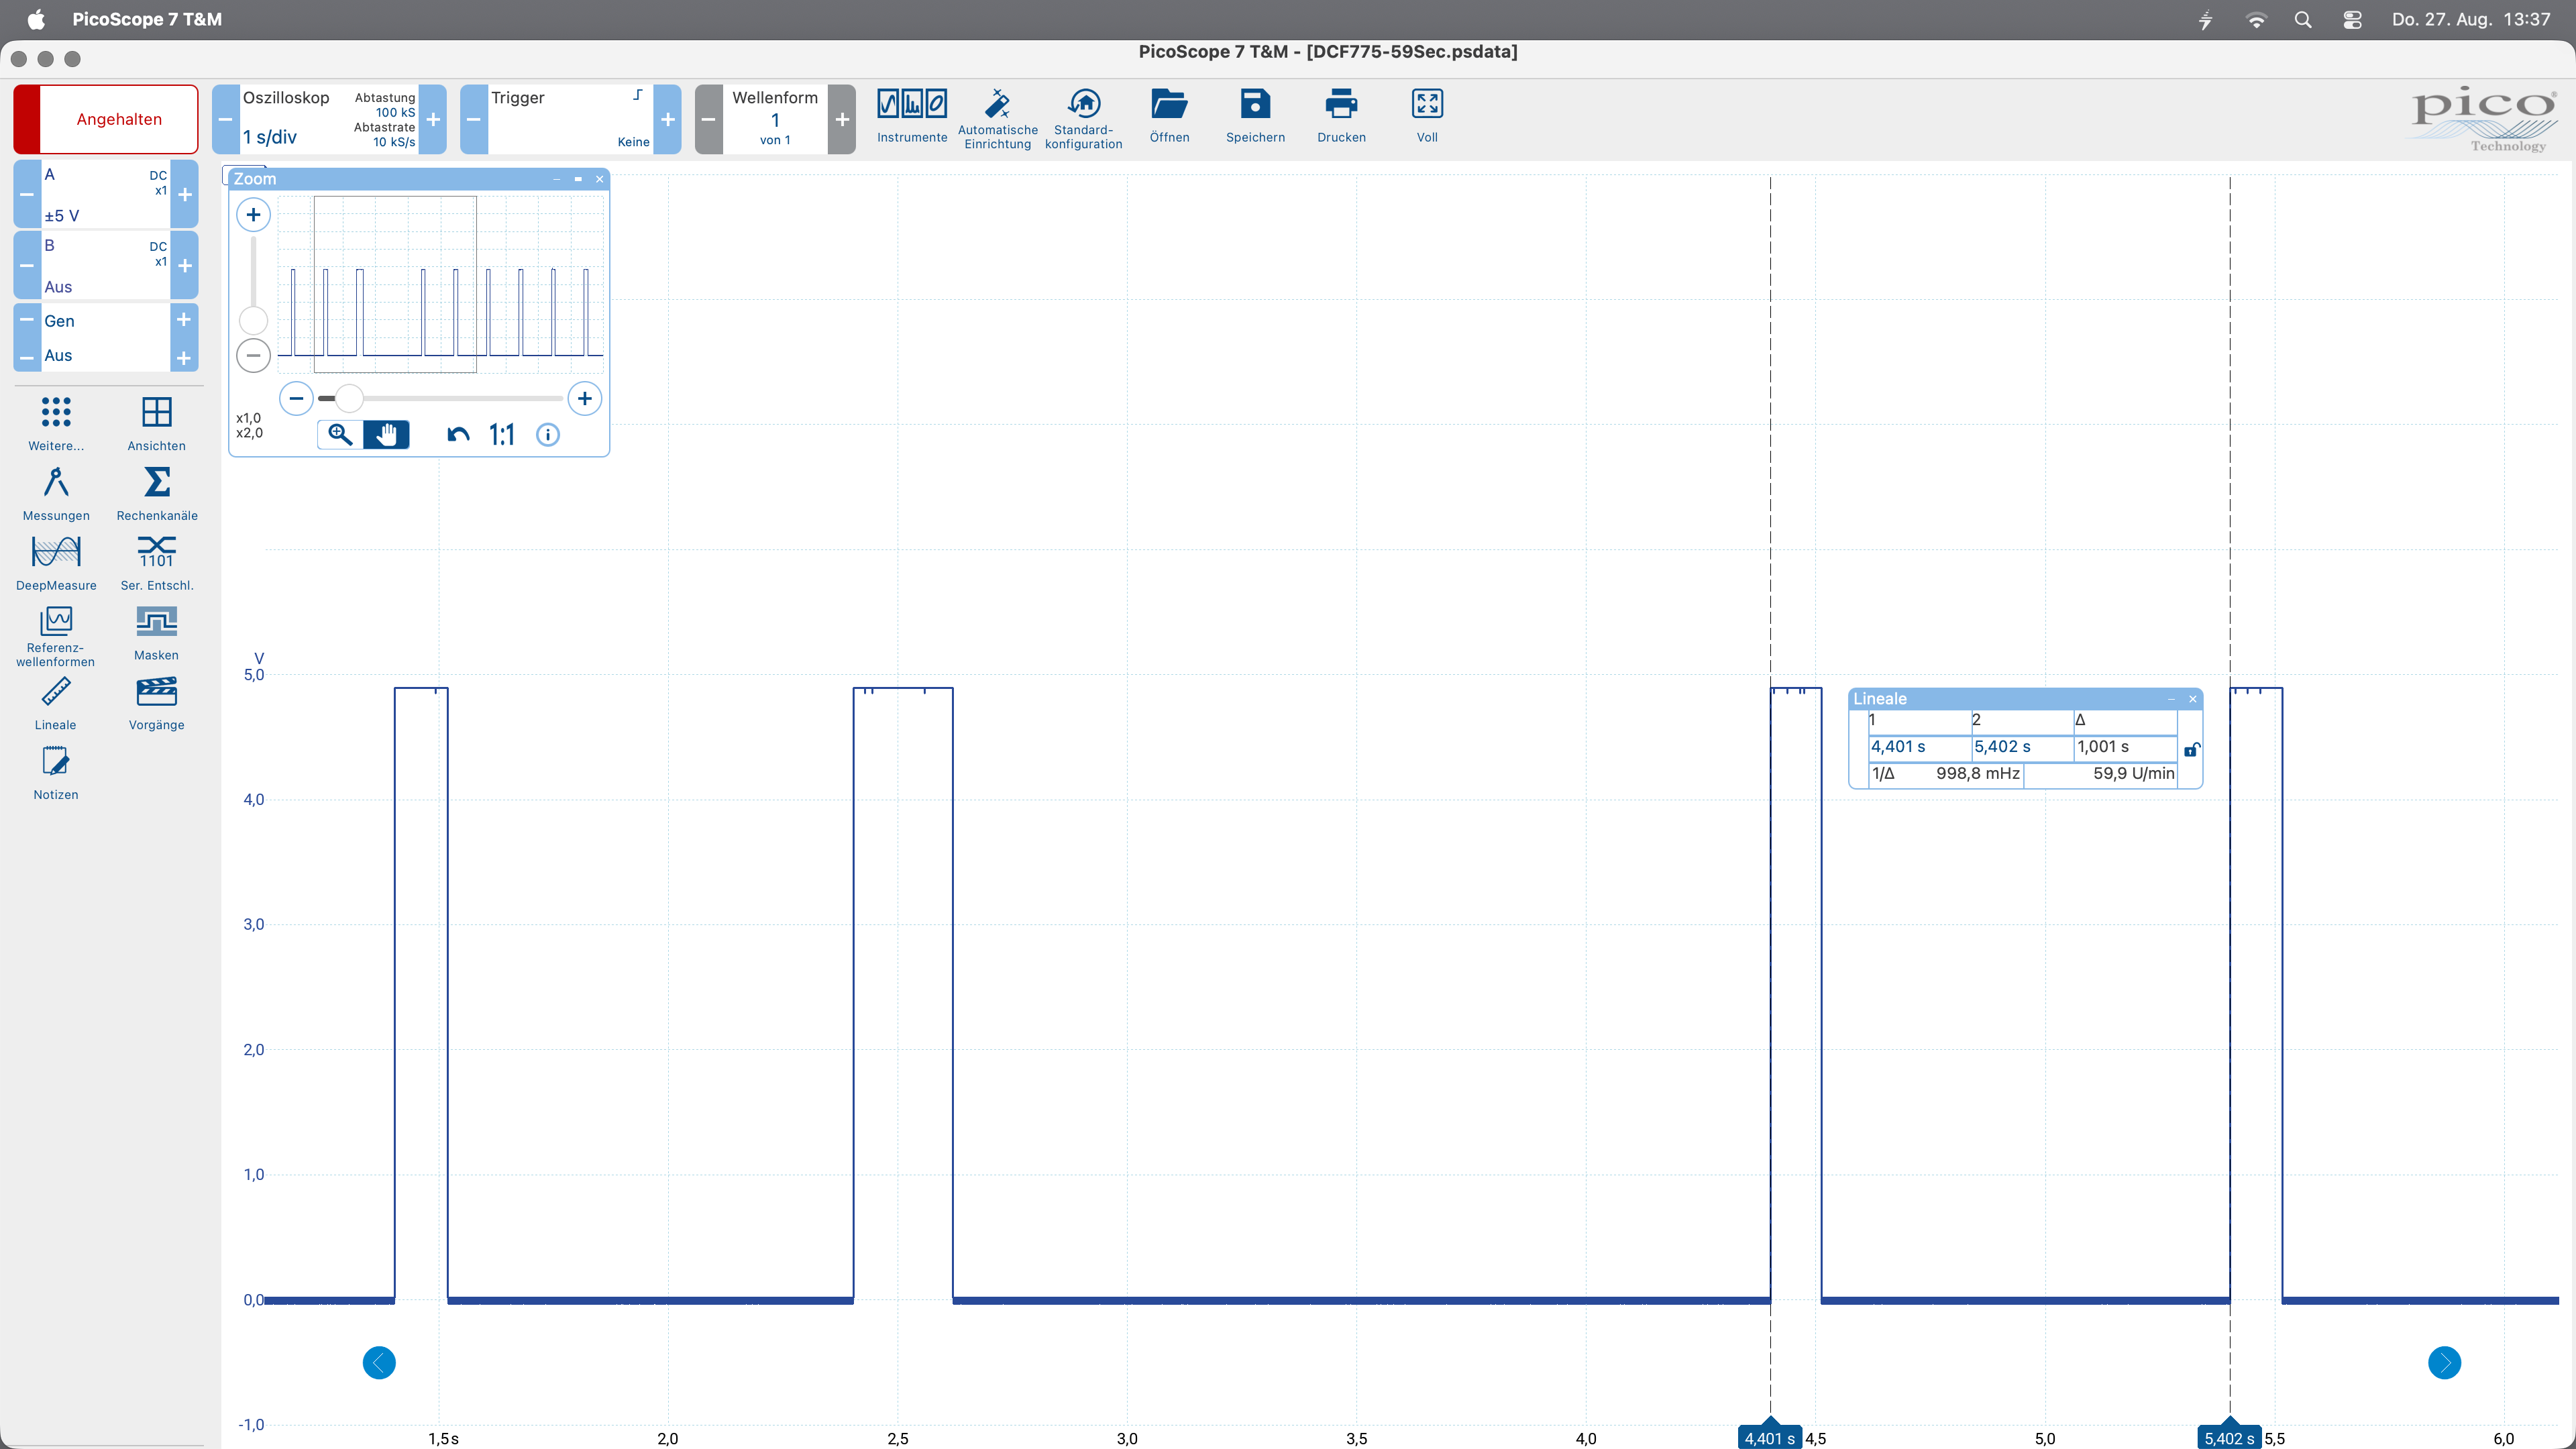Screen dimensions: 2576x1449
Task: Open the Instrumente selector
Action: pyautogui.click(x=911, y=117)
